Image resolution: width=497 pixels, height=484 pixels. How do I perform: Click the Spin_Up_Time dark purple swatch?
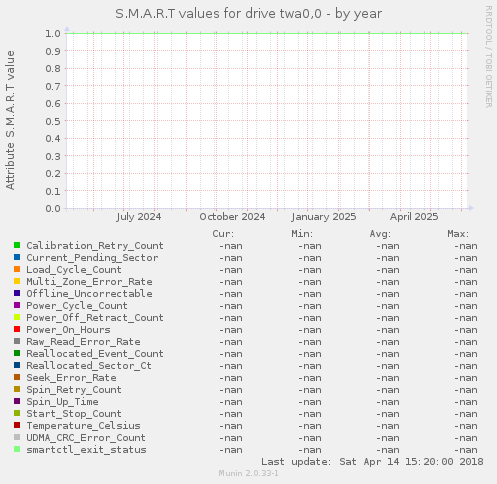17,401
